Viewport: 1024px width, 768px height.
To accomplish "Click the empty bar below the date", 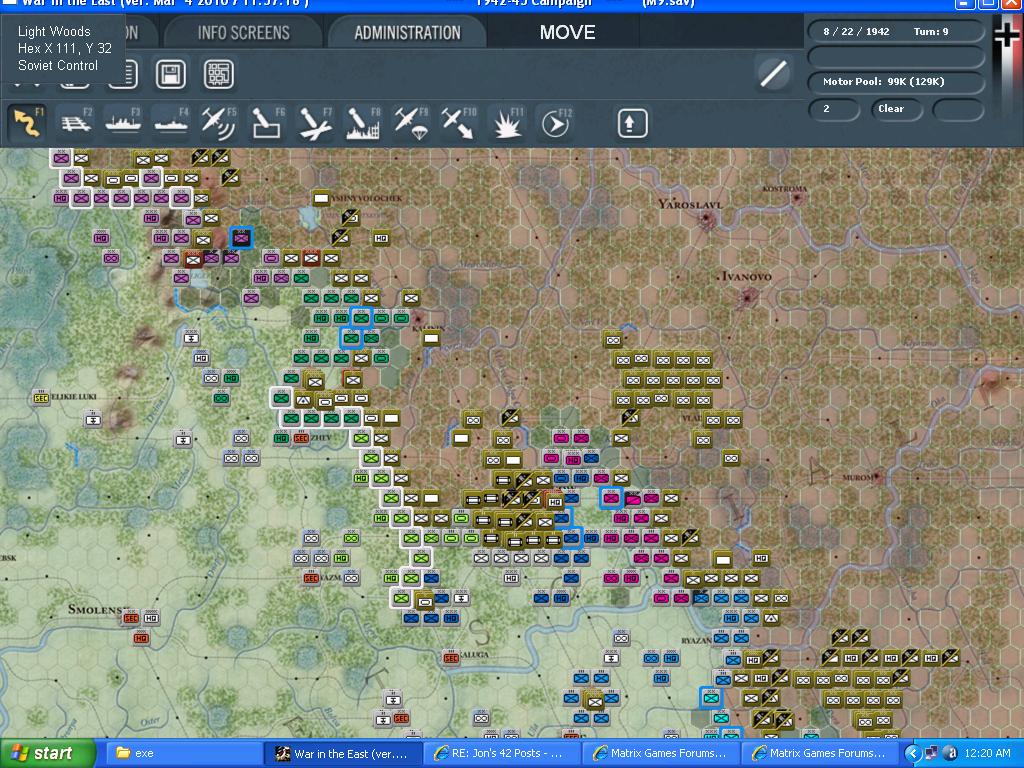I will (896, 57).
